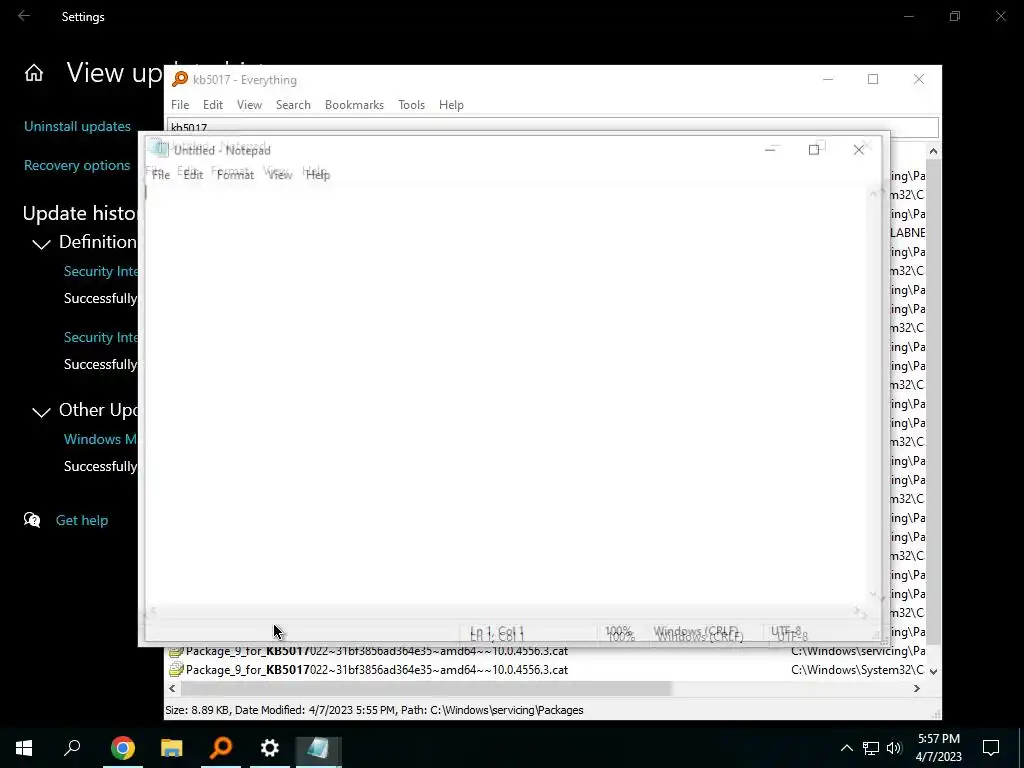
Task: Open the second Security Intelligence update link
Action: point(101,337)
